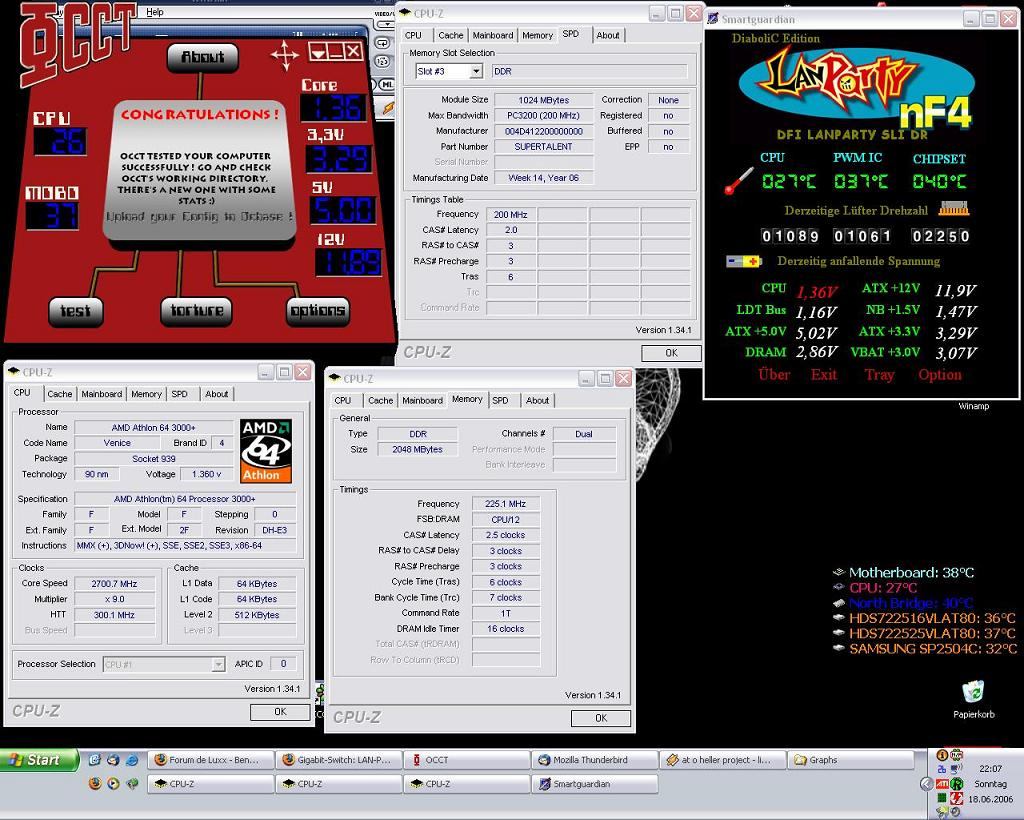Image resolution: width=1024 pixels, height=820 pixels.
Task: Click the OCCT 12V reading display
Action: point(349,262)
